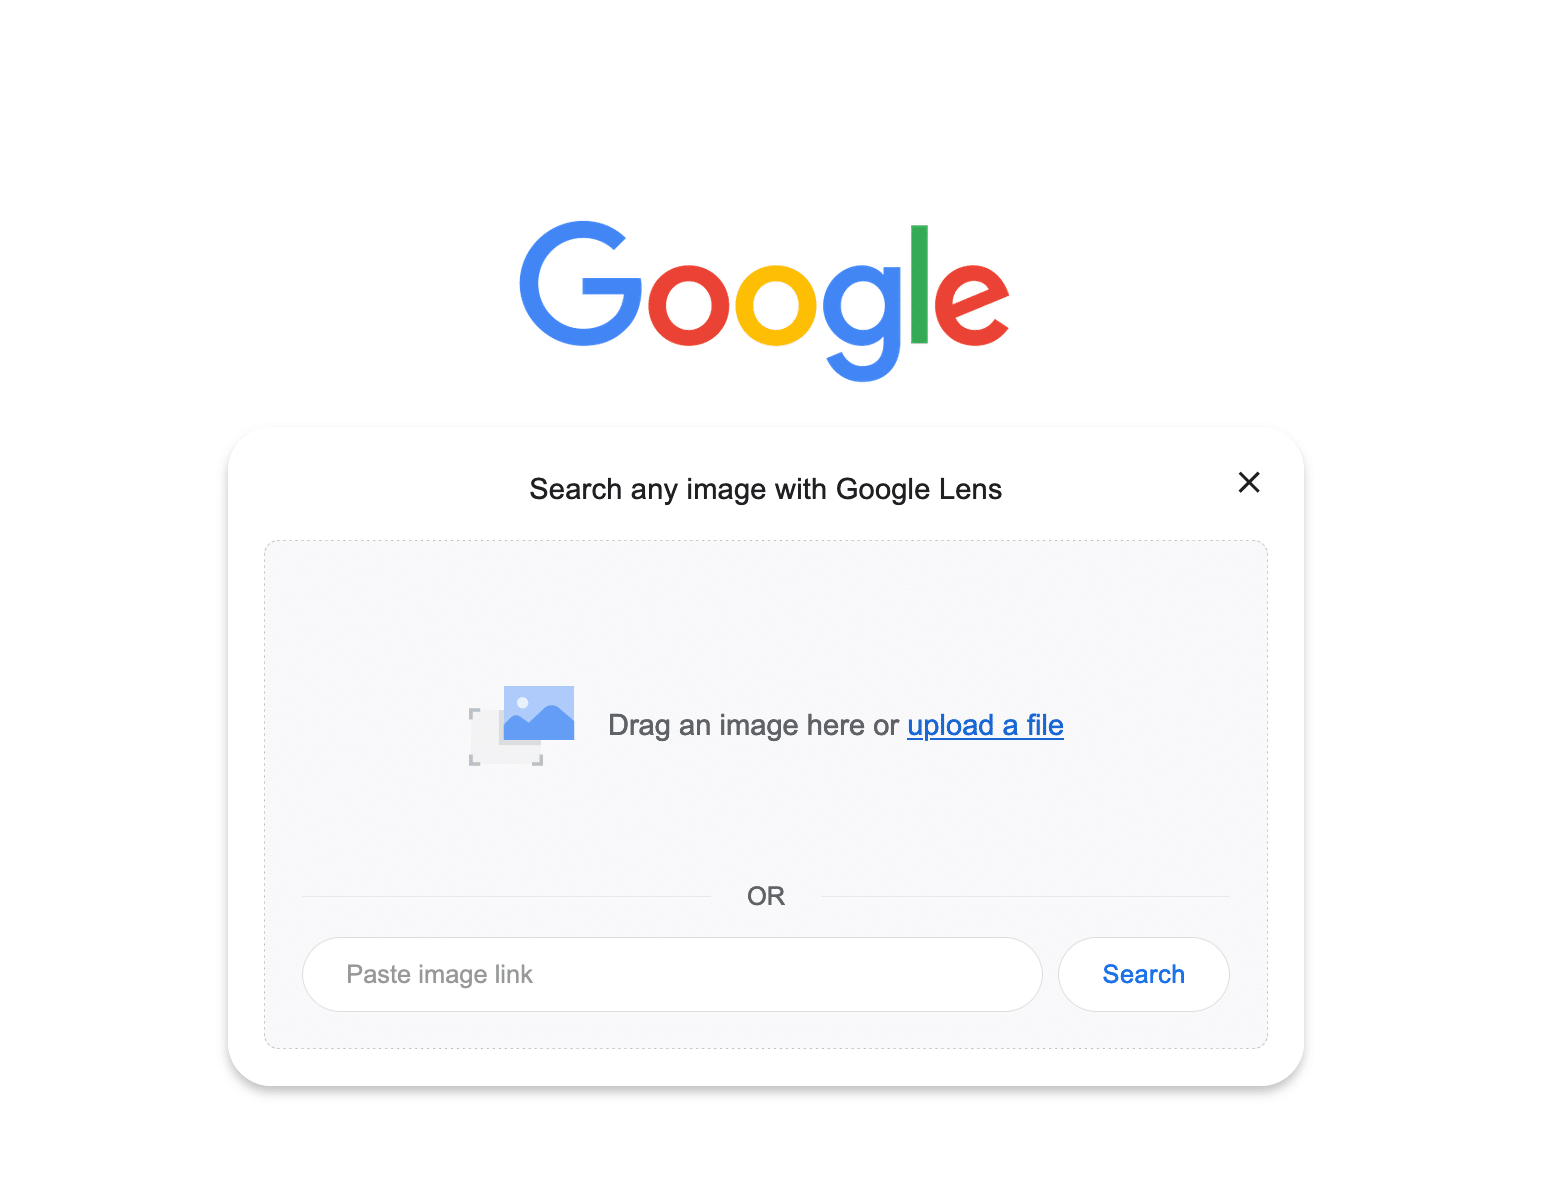Click empty drop zone above the illustration
This screenshot has width=1554, height=1188.
click(x=765, y=610)
